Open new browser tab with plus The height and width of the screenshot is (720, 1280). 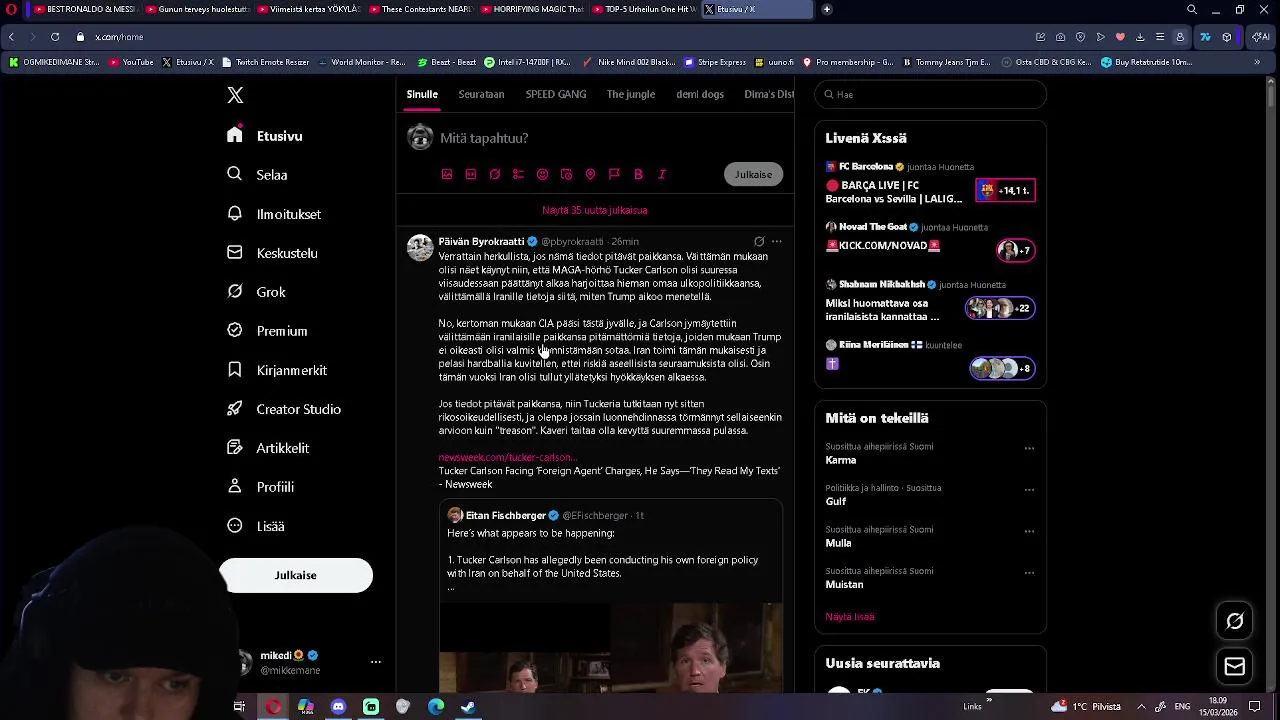pyautogui.click(x=827, y=9)
